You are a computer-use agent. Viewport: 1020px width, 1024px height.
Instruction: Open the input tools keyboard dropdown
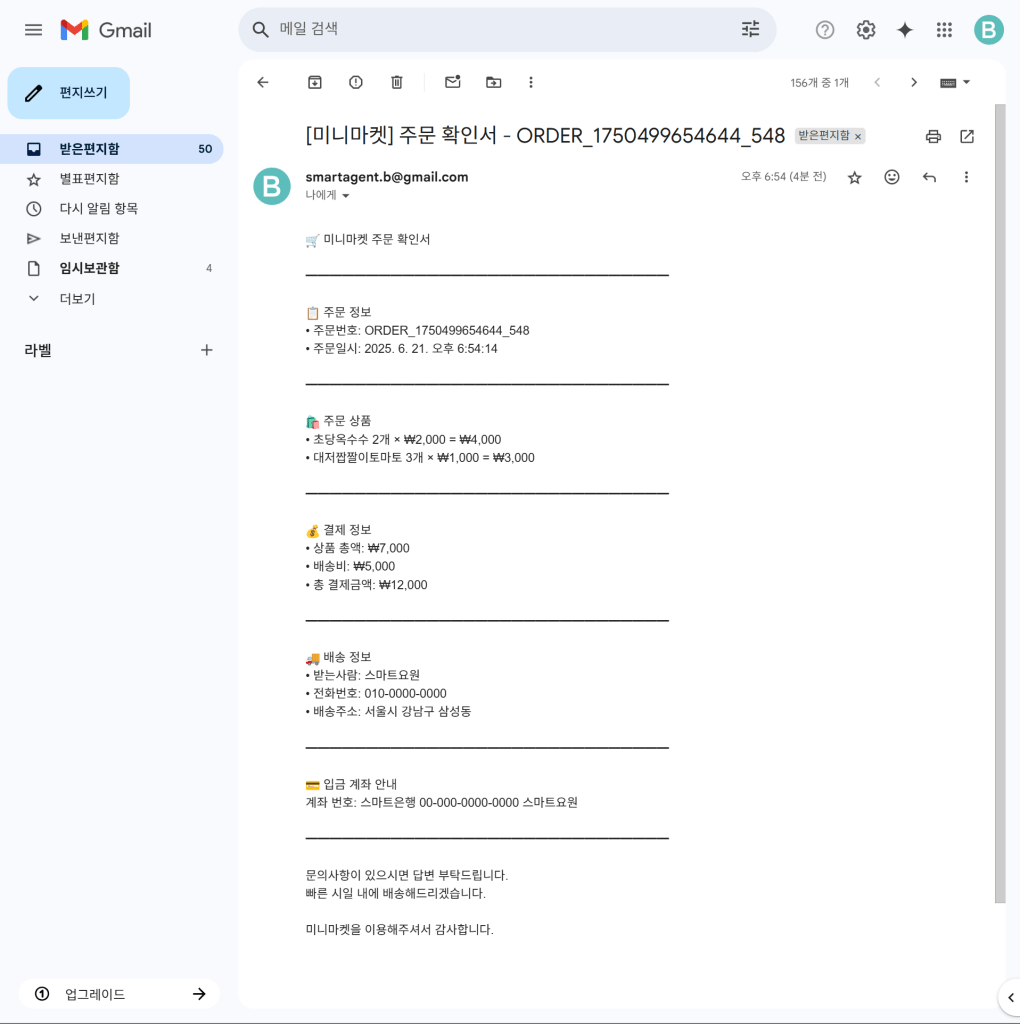click(955, 82)
